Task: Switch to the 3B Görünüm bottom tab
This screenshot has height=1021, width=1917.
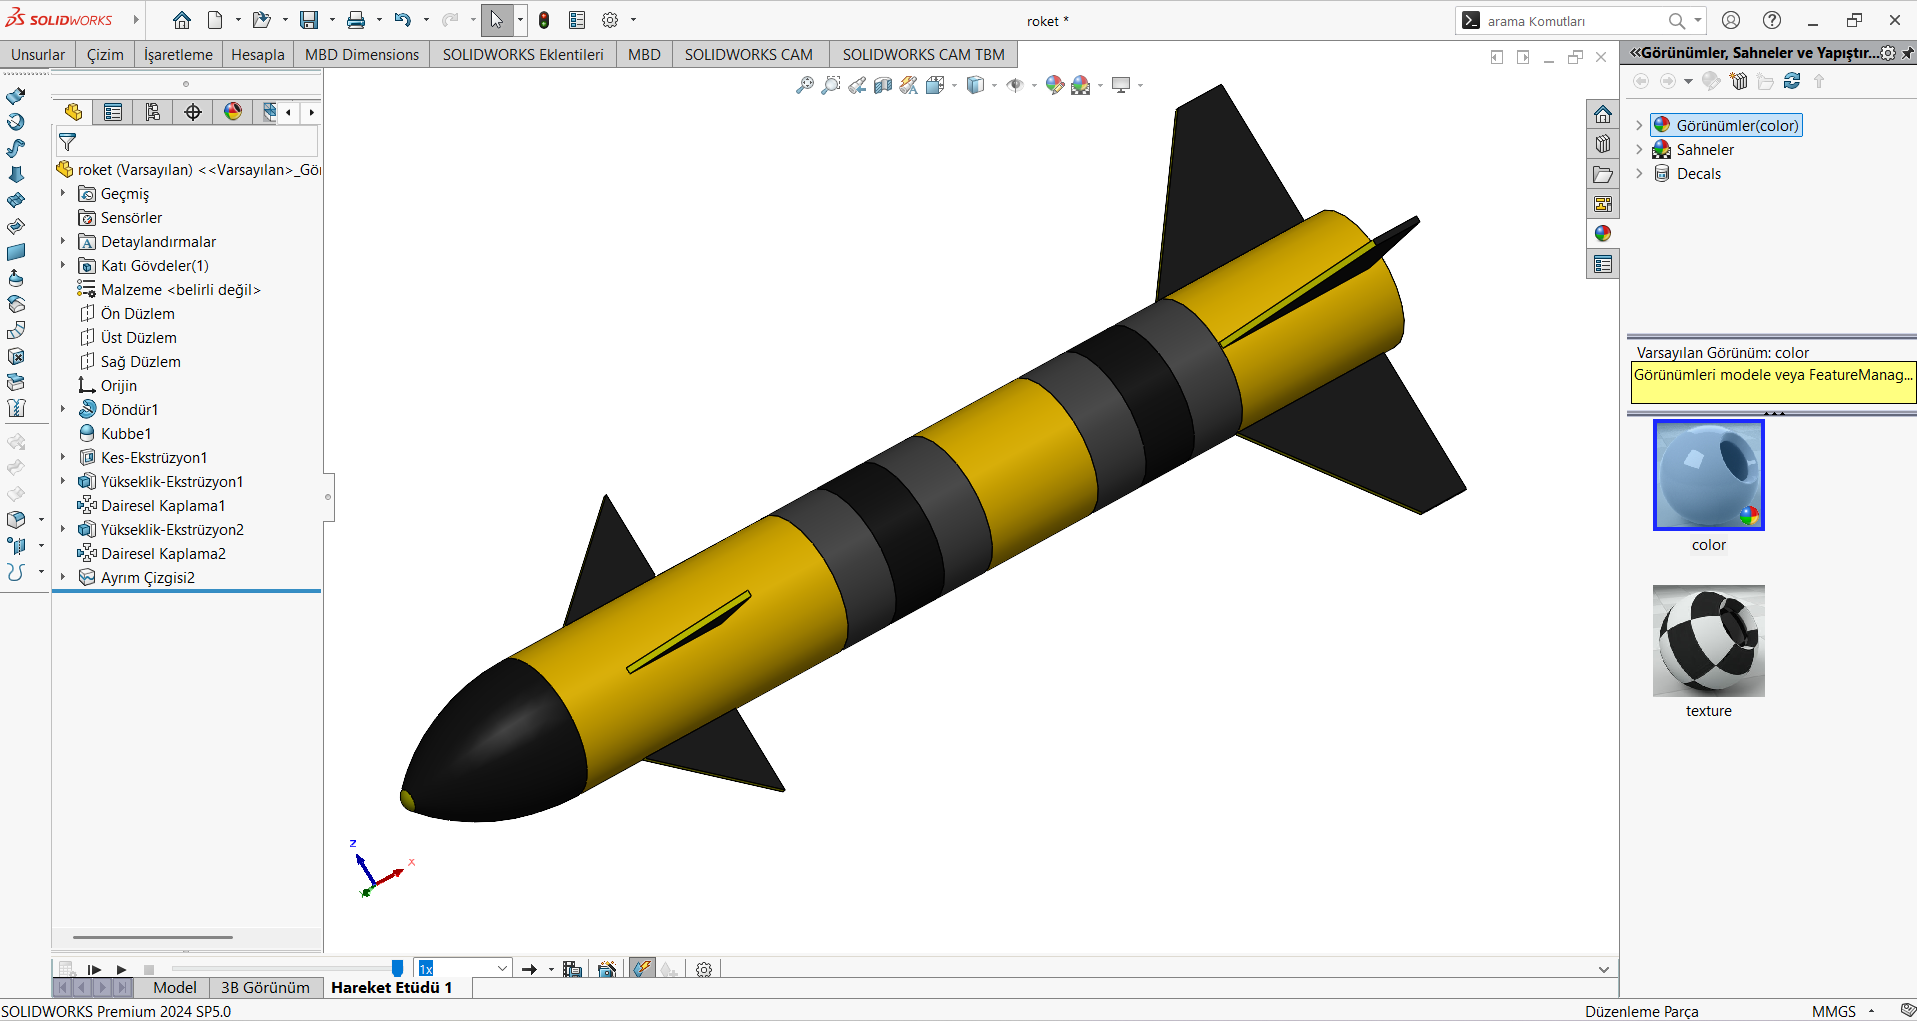Action: 265,987
